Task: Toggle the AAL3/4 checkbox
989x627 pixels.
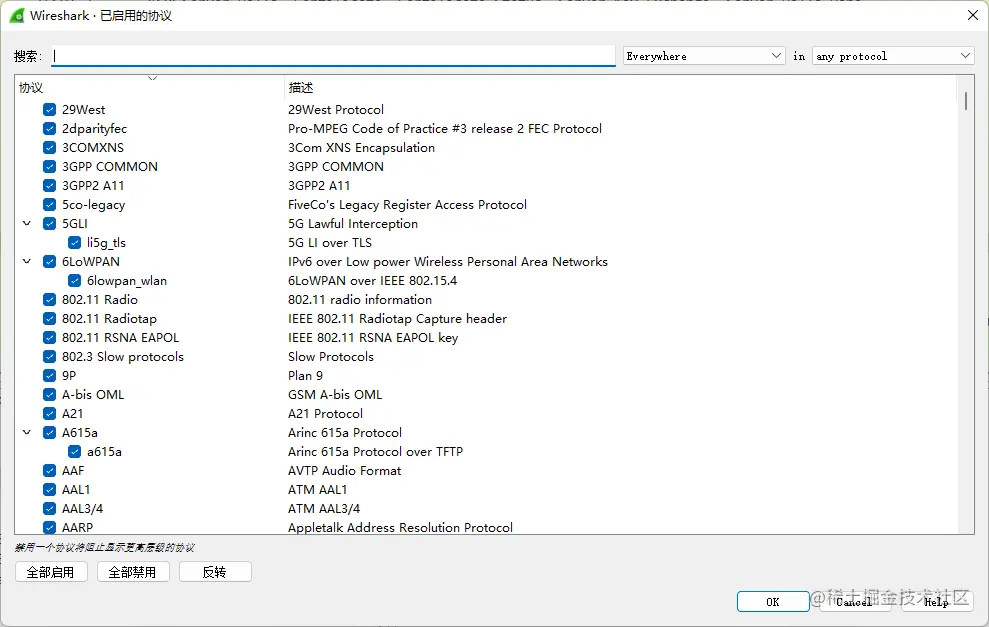Action: point(50,508)
